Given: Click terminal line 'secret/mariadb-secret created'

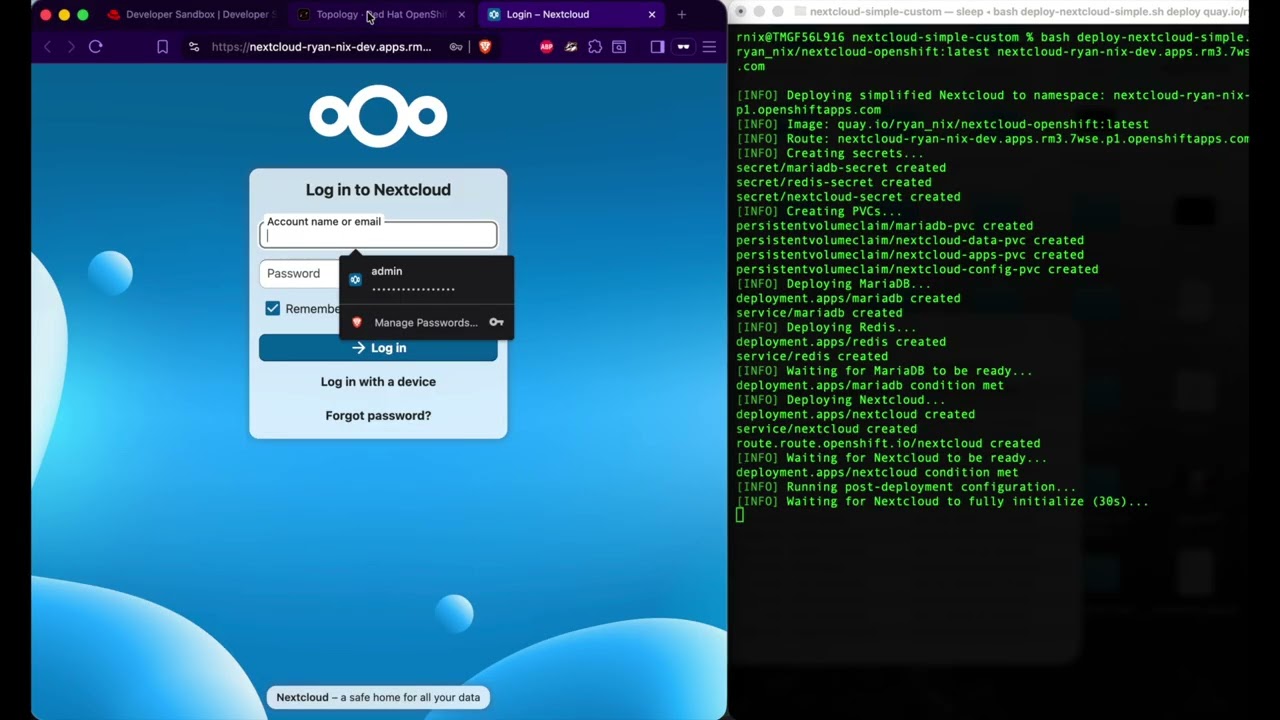Looking at the screenshot, I should 841,168.
